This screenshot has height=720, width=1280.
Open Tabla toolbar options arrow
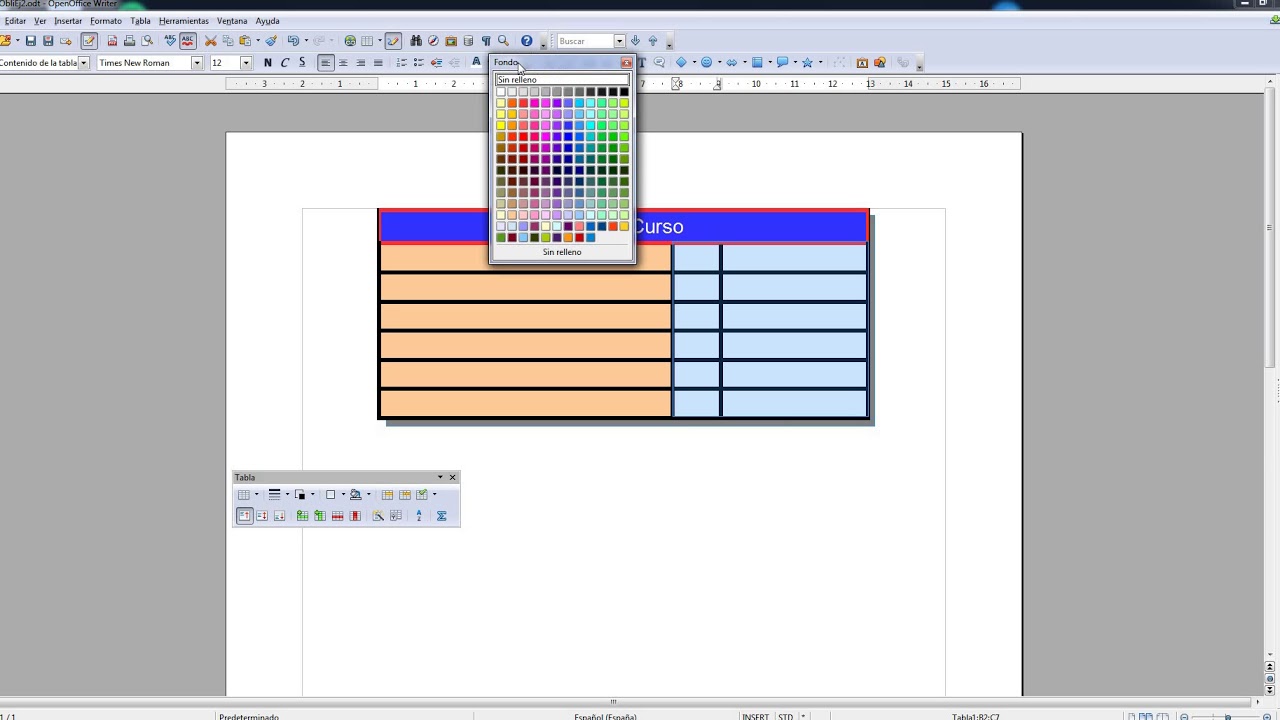[x=440, y=477]
